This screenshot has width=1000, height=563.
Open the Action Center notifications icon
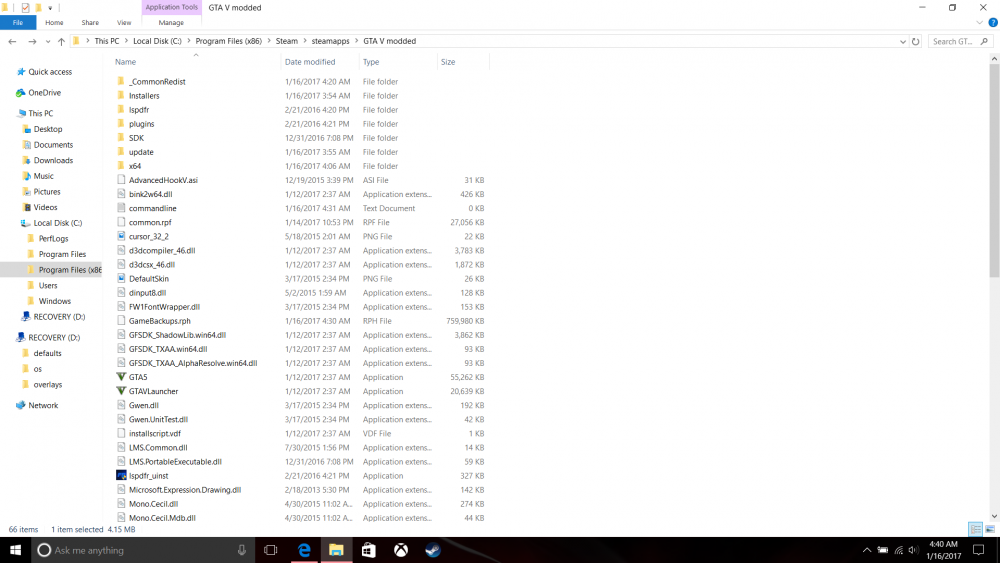pos(978,550)
